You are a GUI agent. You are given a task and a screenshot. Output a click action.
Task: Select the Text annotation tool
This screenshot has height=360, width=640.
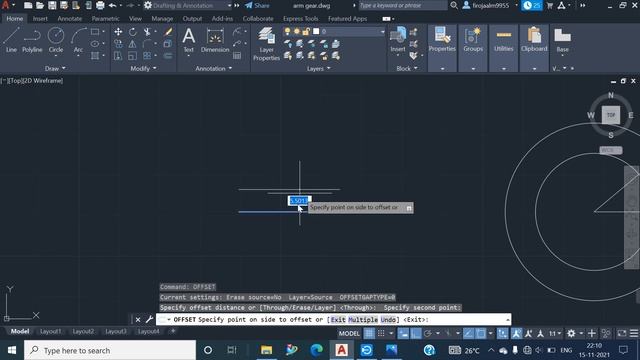(x=189, y=40)
